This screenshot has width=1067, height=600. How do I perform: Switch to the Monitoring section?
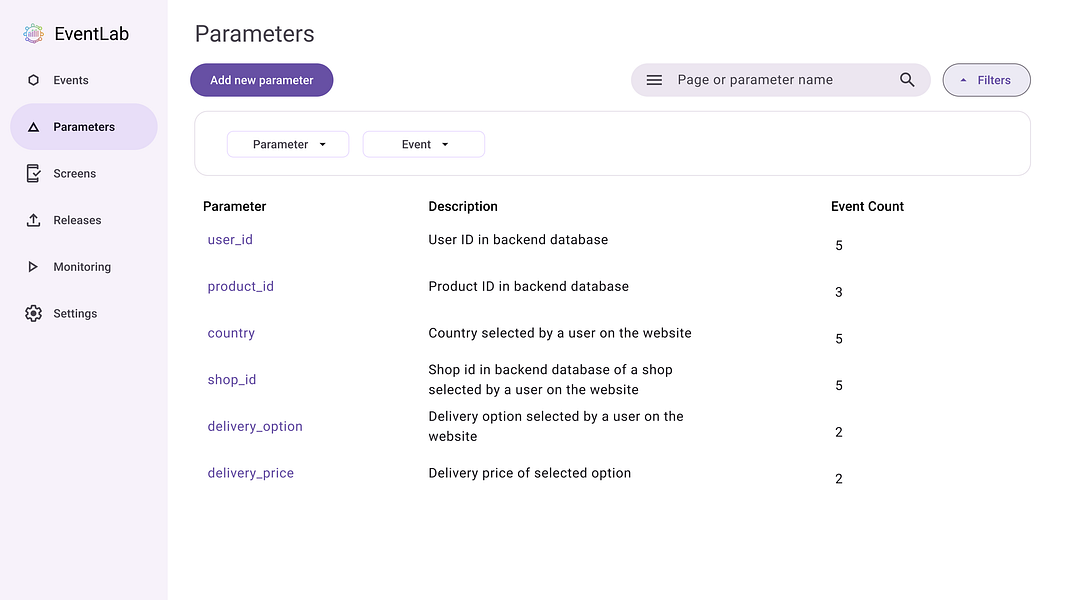(x=82, y=267)
